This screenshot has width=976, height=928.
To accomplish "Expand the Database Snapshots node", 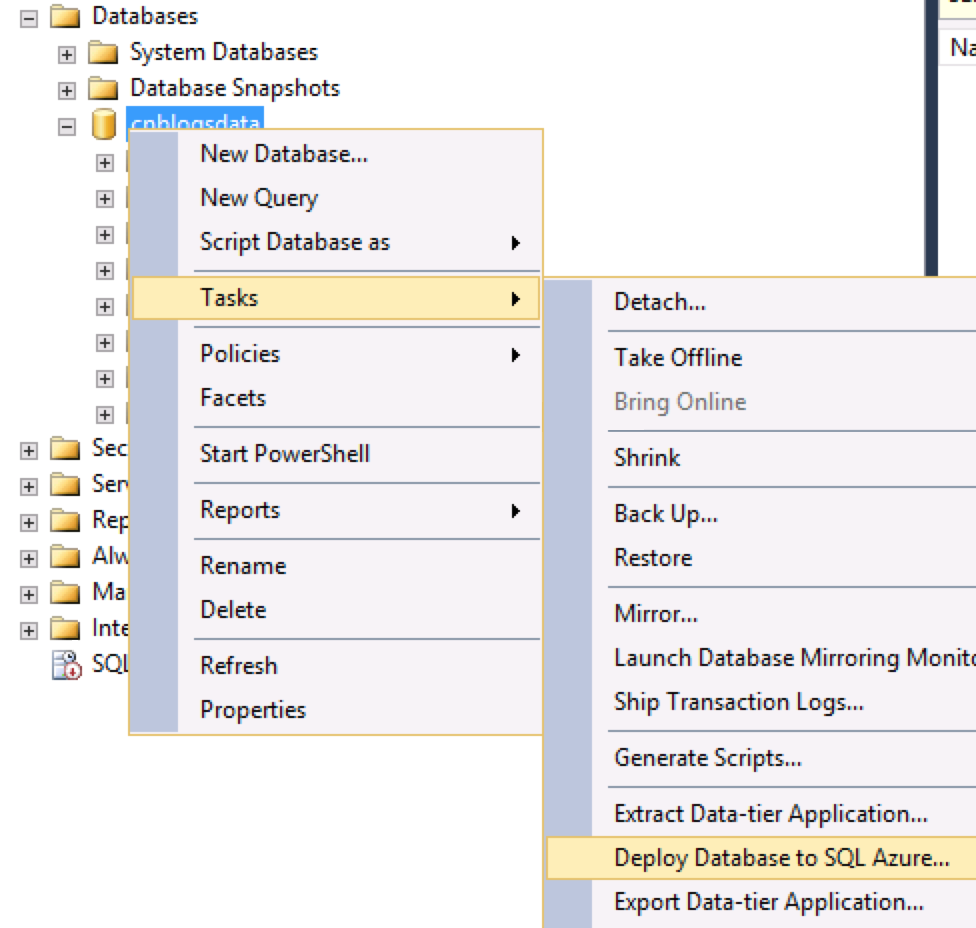I will [x=67, y=90].
